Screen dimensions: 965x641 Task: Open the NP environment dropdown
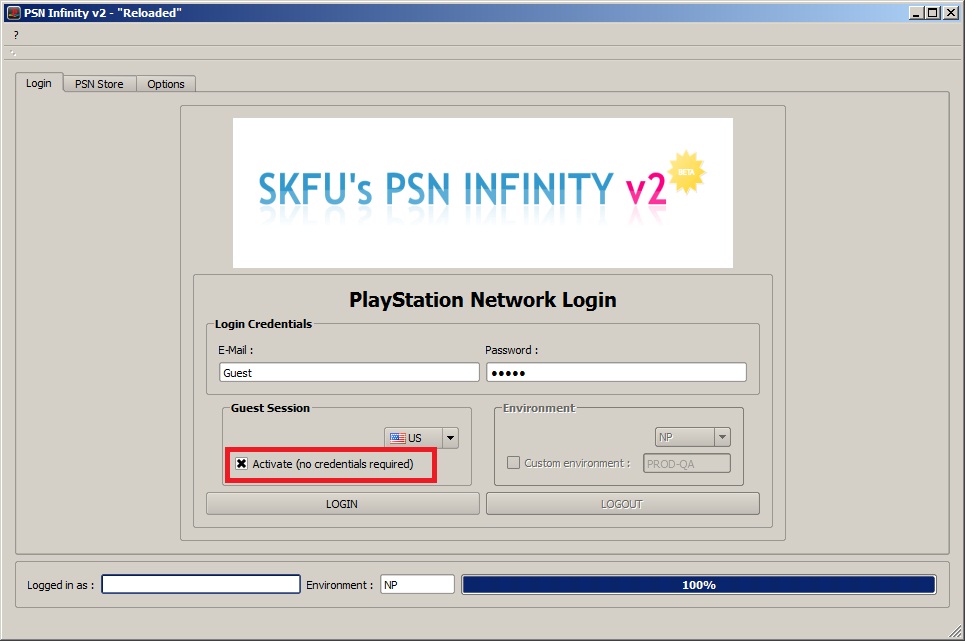(692, 437)
